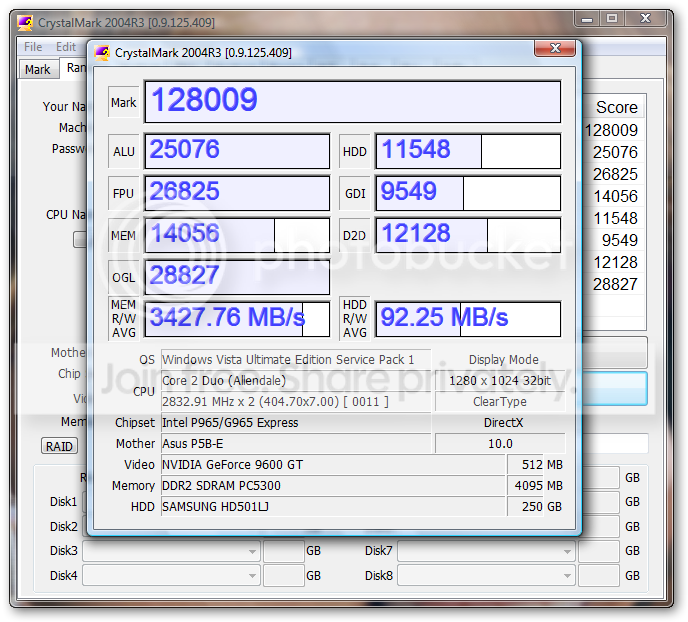This screenshot has width=688, height=622.
Task: Click the D2D score 12128 in dialog
Action: pos(468,236)
